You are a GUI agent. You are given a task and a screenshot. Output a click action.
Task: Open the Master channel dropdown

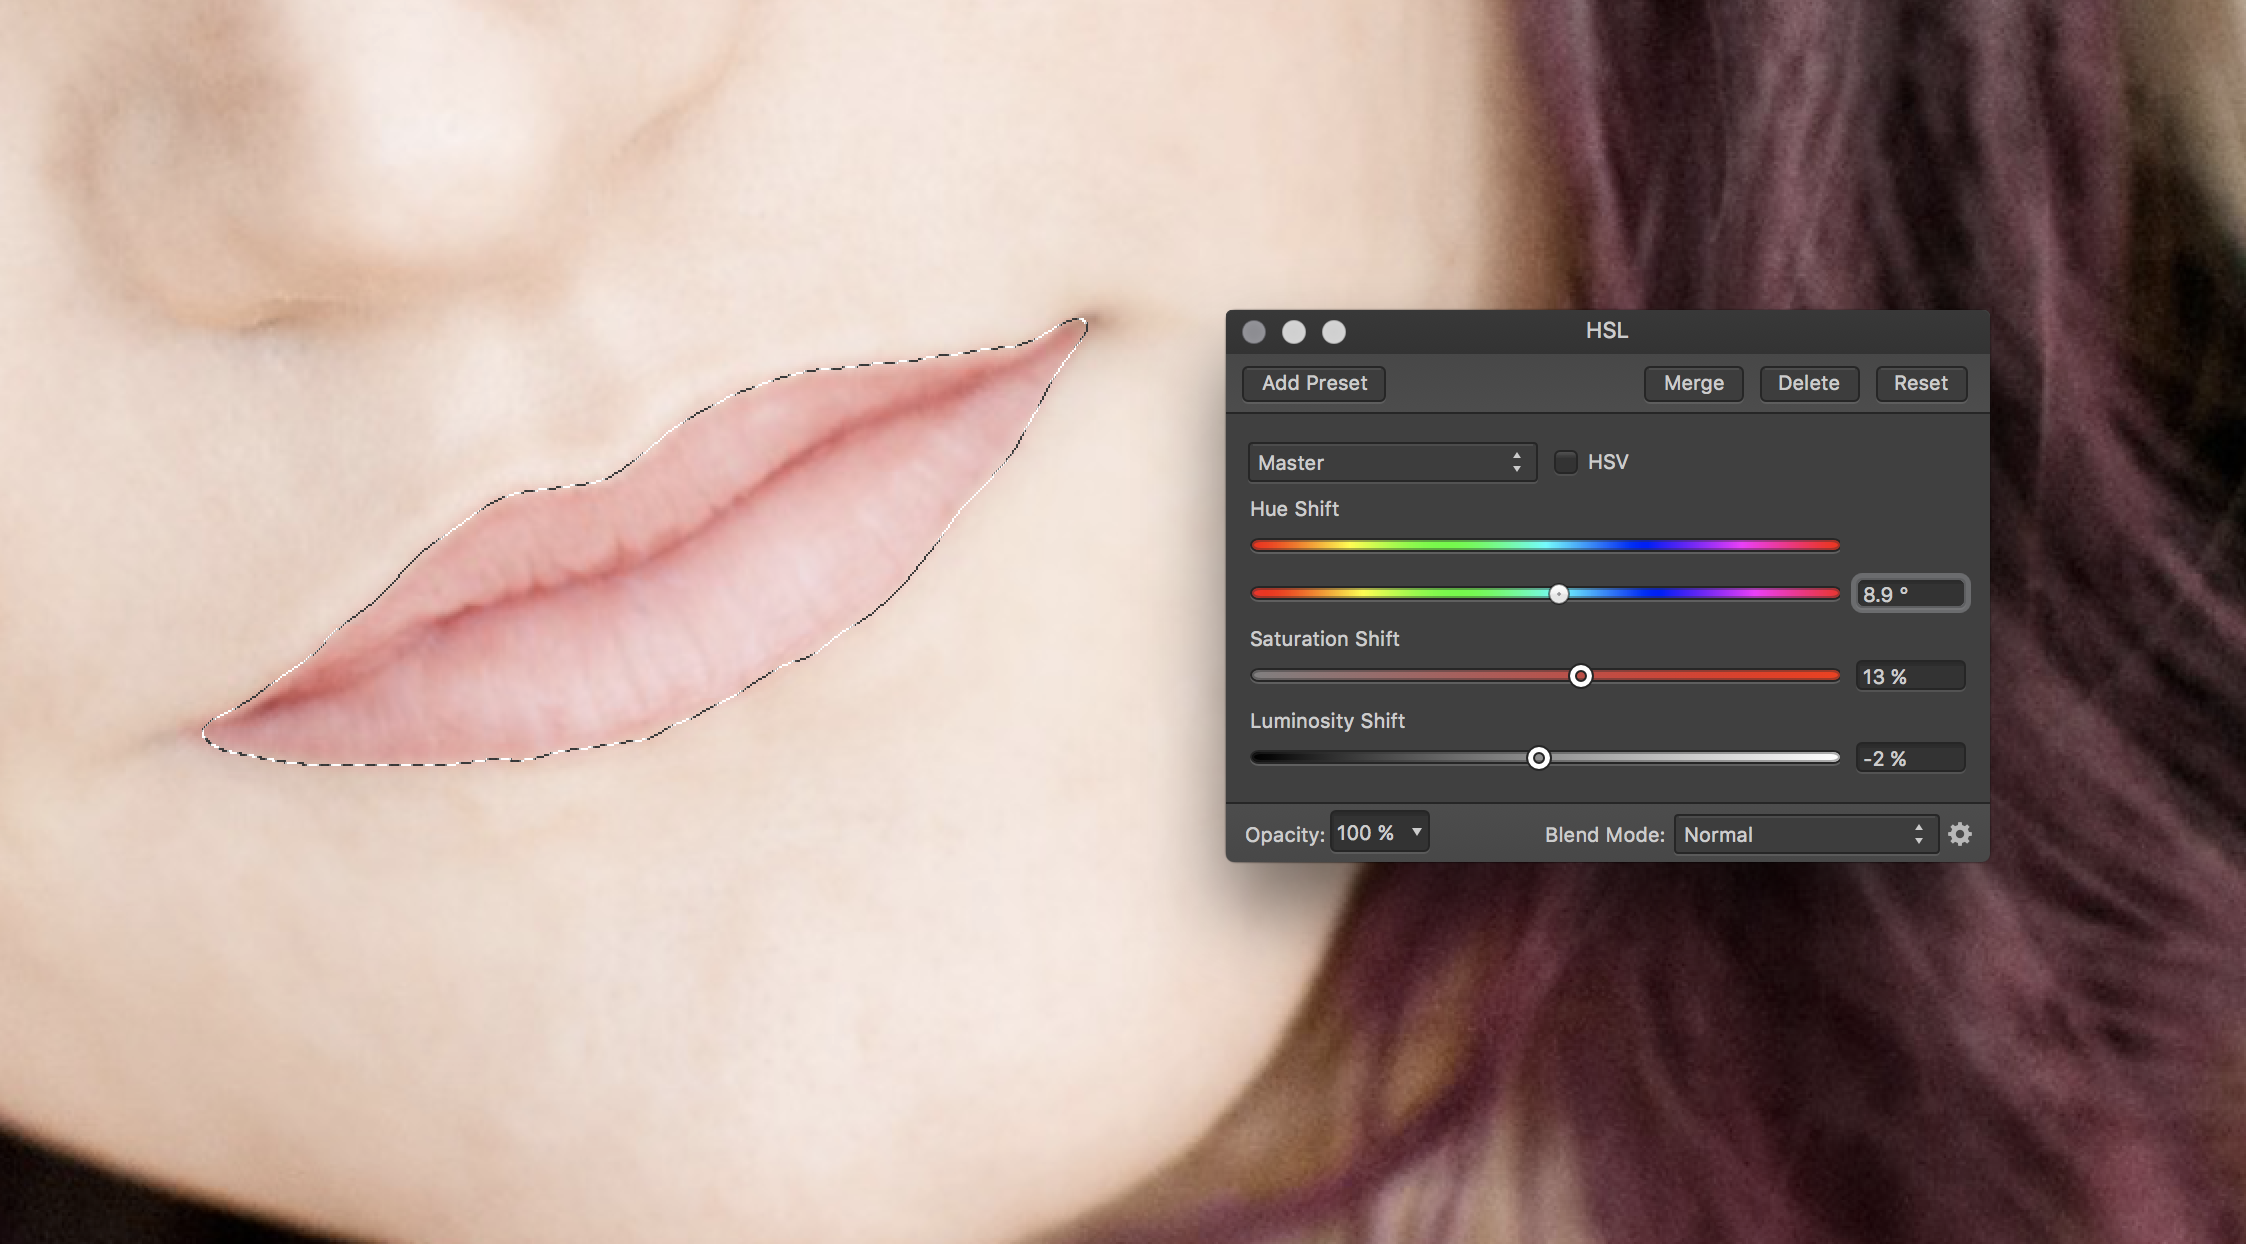tap(1391, 463)
